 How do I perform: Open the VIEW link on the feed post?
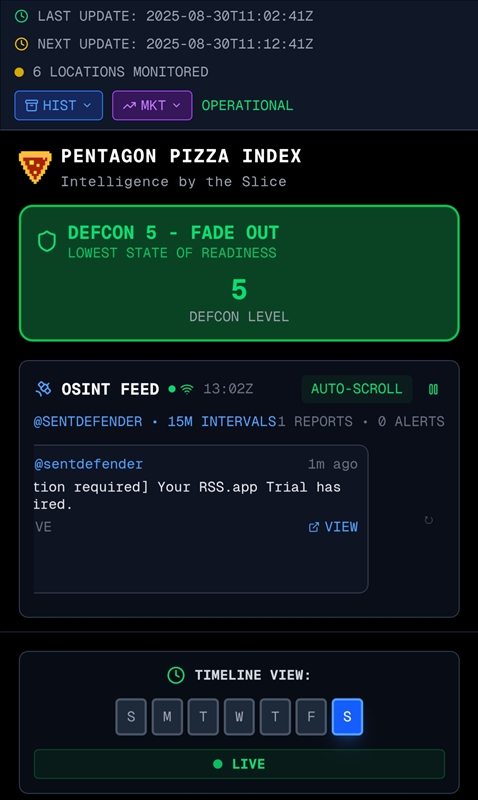[x=333, y=527]
